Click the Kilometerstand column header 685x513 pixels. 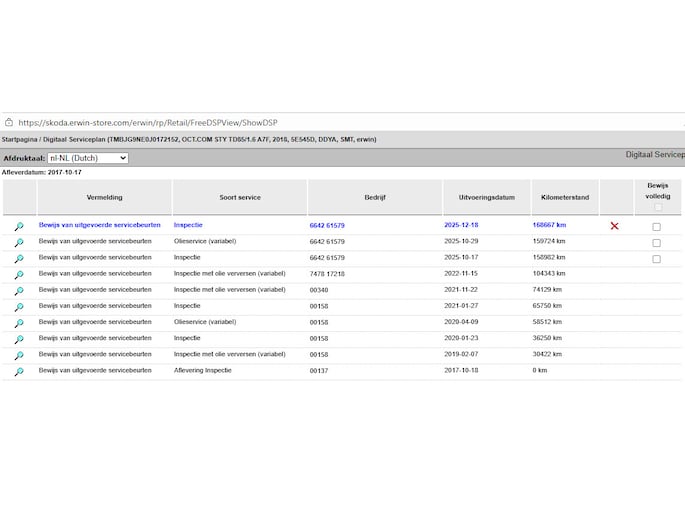563,198
